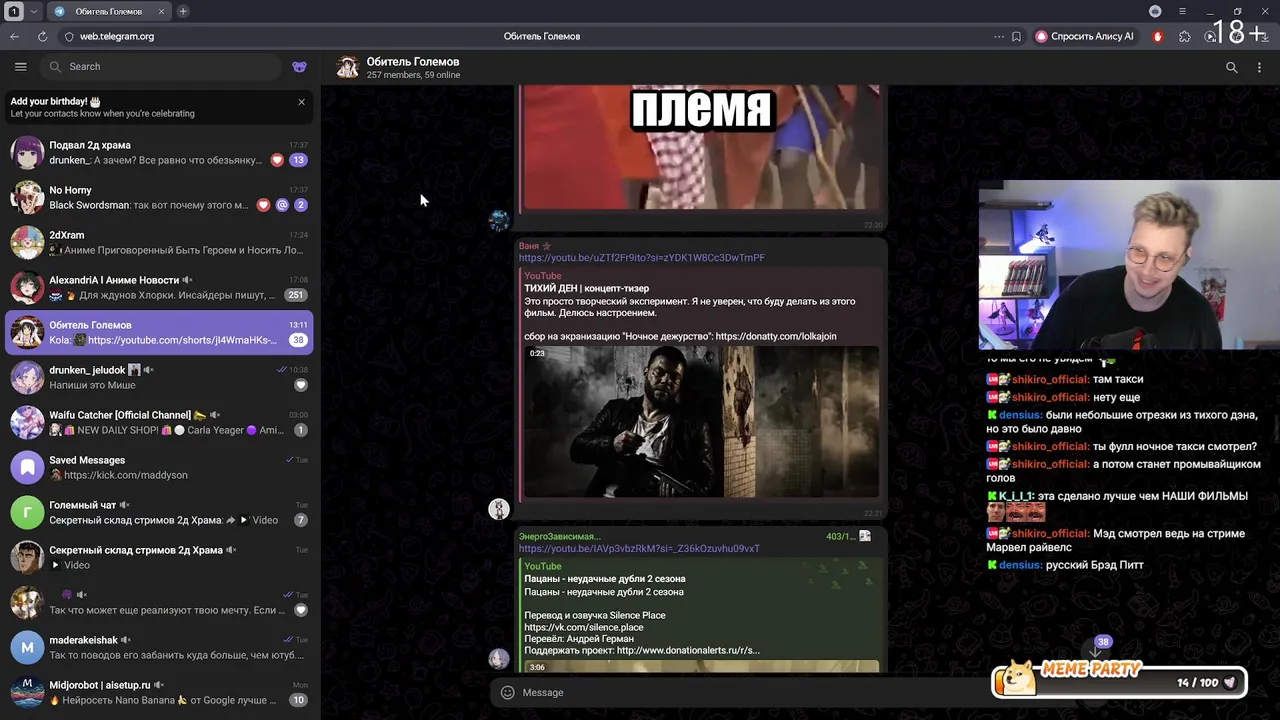This screenshot has height=720, width=1280.
Task: Open the emoji picker in message box
Action: tap(507, 692)
